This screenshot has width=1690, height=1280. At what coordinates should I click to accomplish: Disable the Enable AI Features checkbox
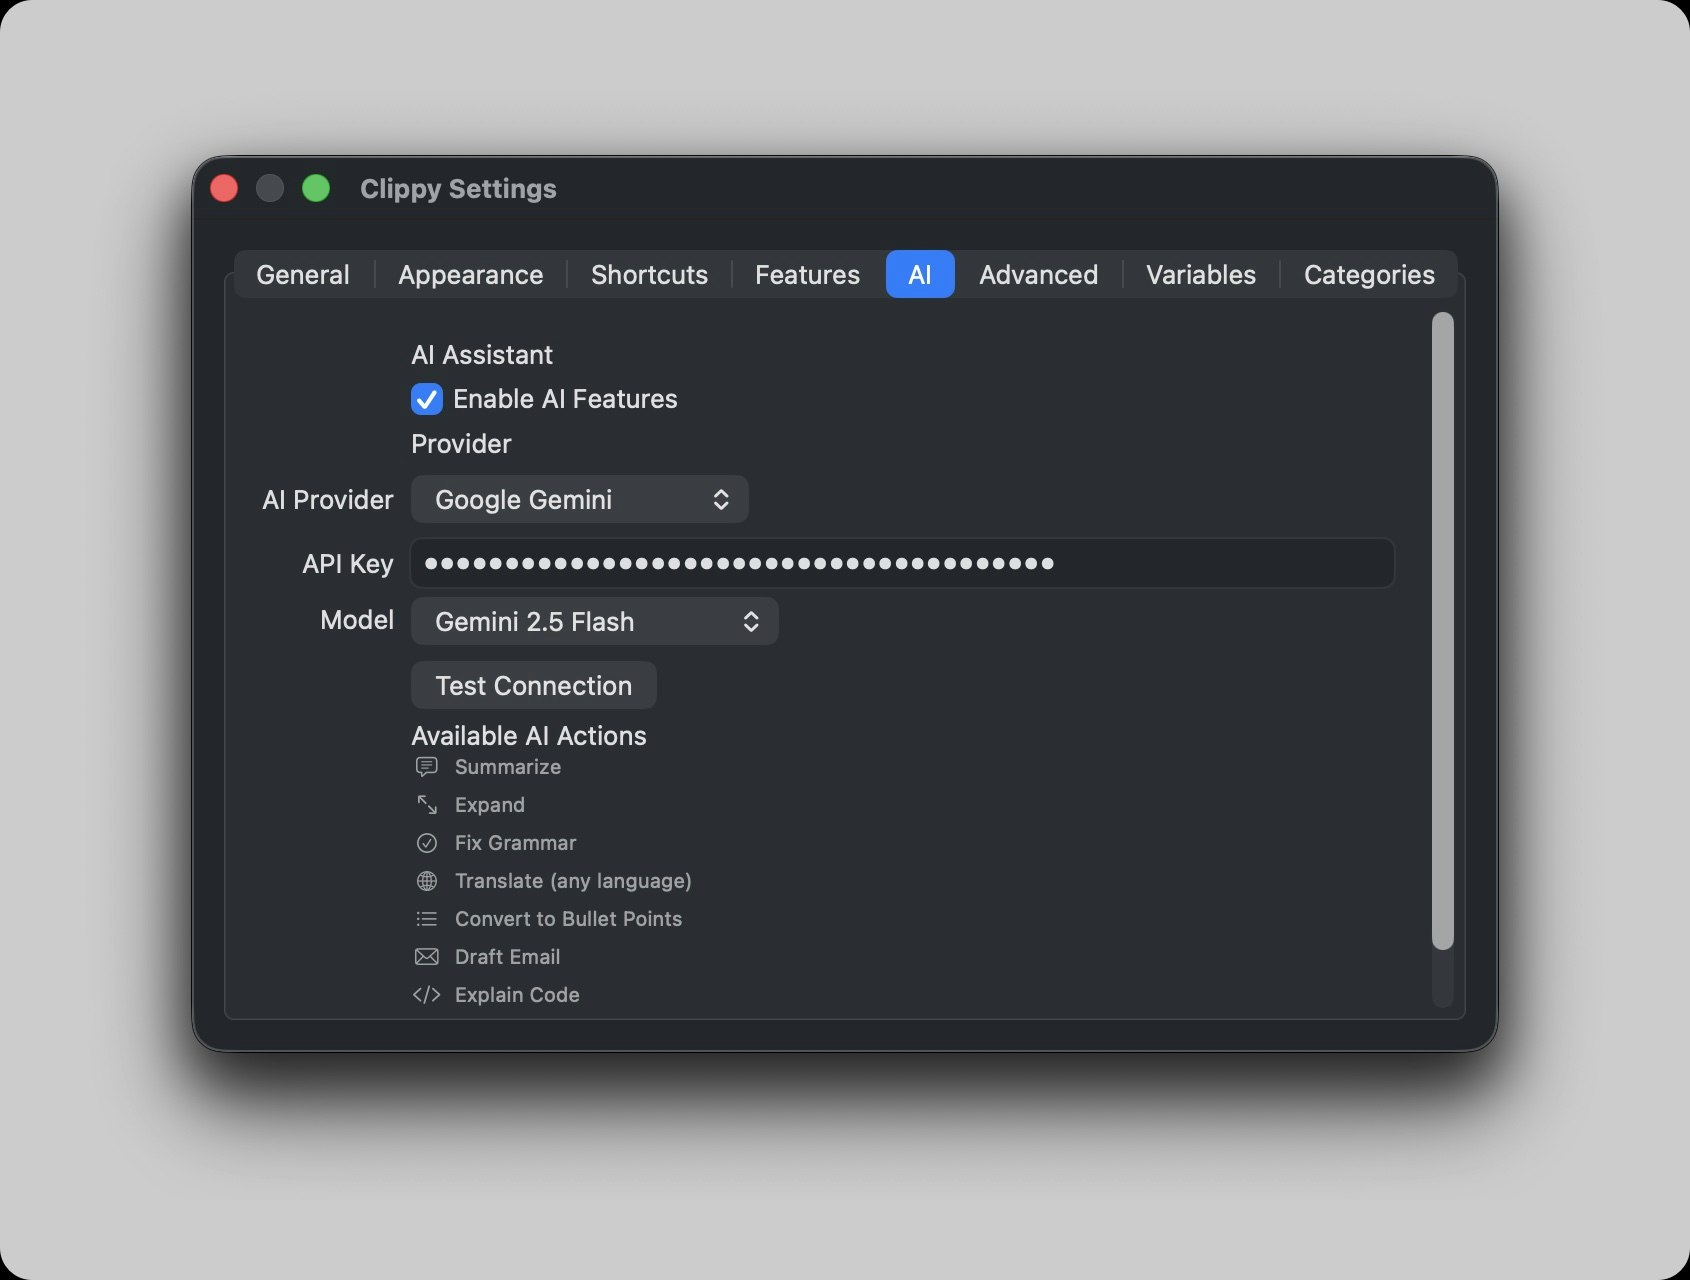pos(426,399)
